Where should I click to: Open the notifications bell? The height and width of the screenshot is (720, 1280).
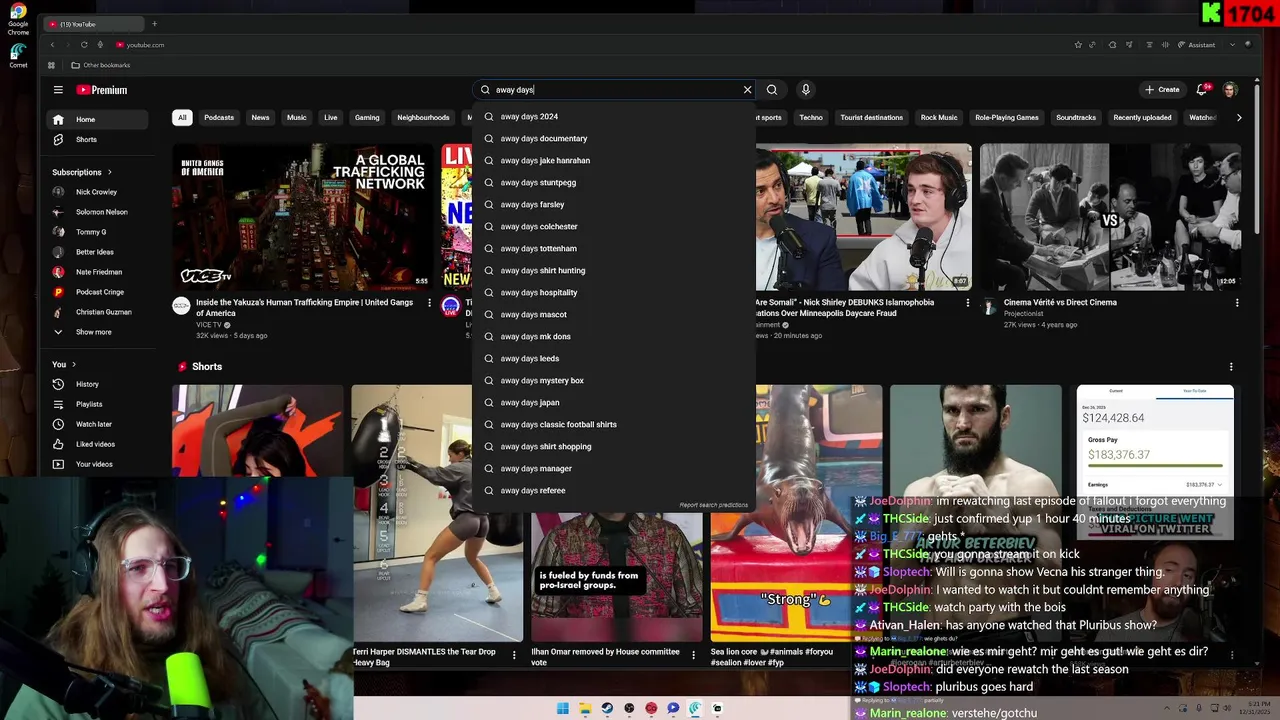pos(1202,90)
